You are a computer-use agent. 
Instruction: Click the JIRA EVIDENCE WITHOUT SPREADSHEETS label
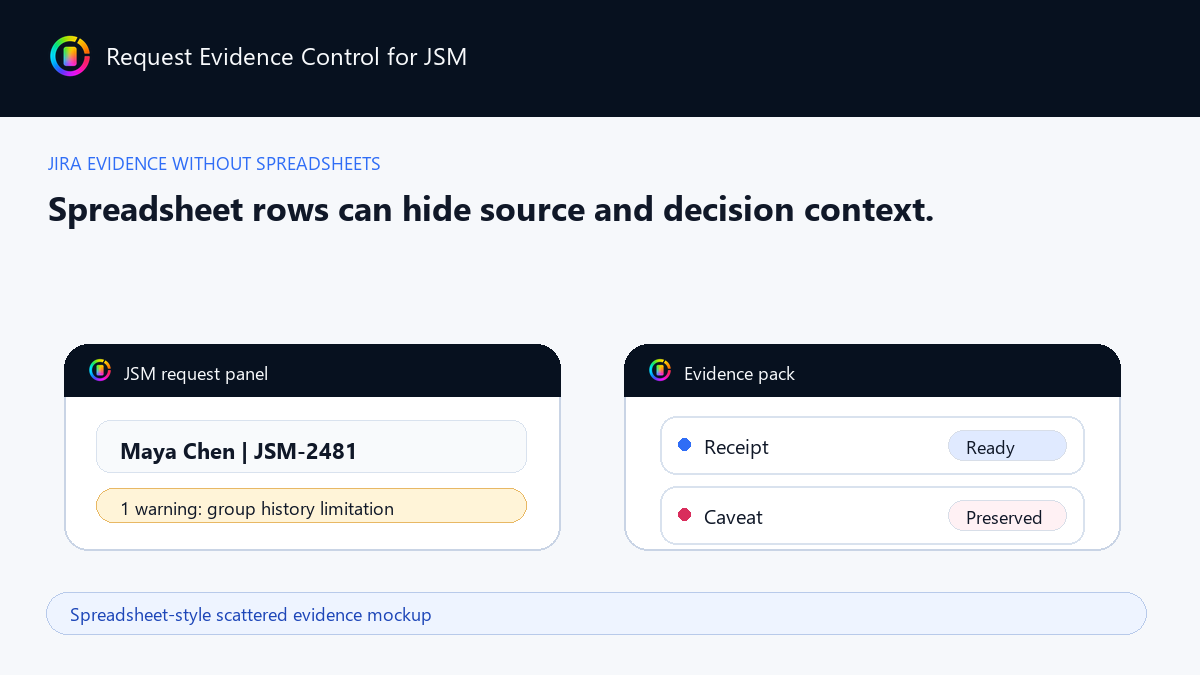[x=214, y=164]
